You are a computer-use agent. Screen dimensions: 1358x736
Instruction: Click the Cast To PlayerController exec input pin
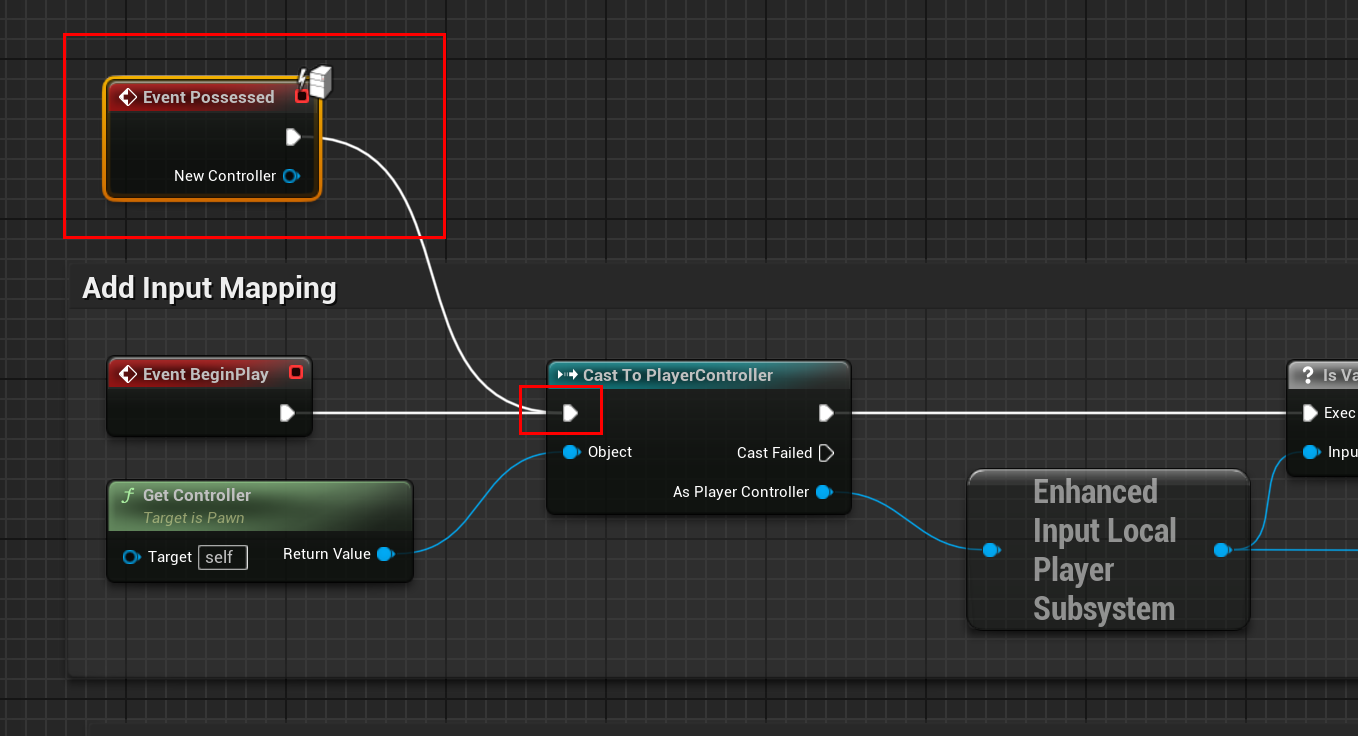[x=570, y=413]
